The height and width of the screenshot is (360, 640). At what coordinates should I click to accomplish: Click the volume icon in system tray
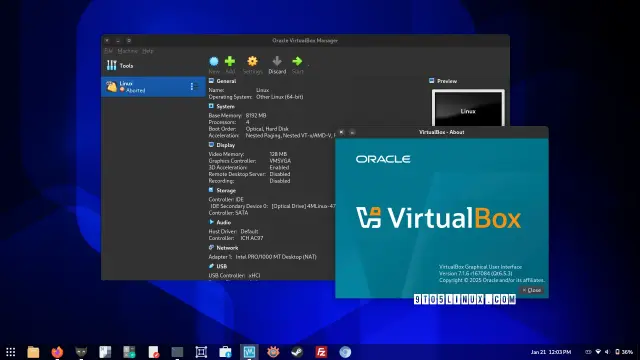coord(607,352)
